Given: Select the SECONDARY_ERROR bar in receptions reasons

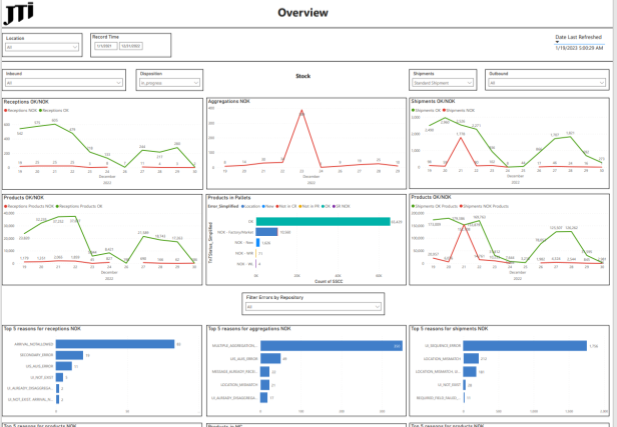Looking at the screenshot, I should 69,355.
